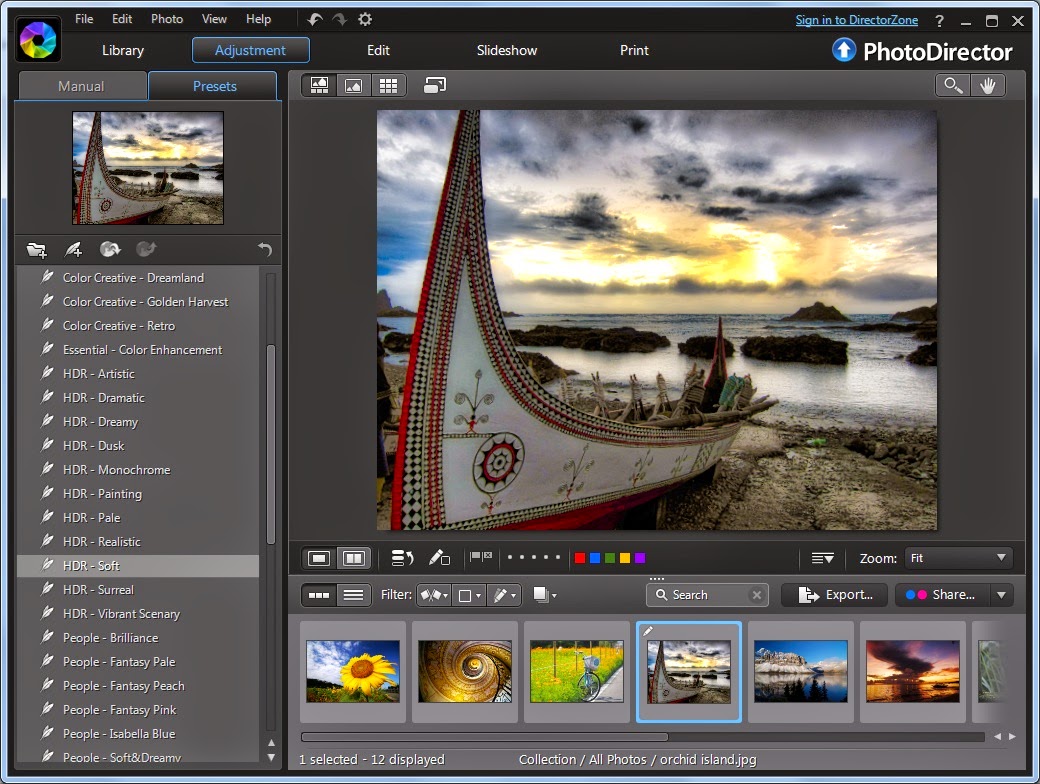
Task: Open preferences with the gear icon
Action: click(x=365, y=19)
